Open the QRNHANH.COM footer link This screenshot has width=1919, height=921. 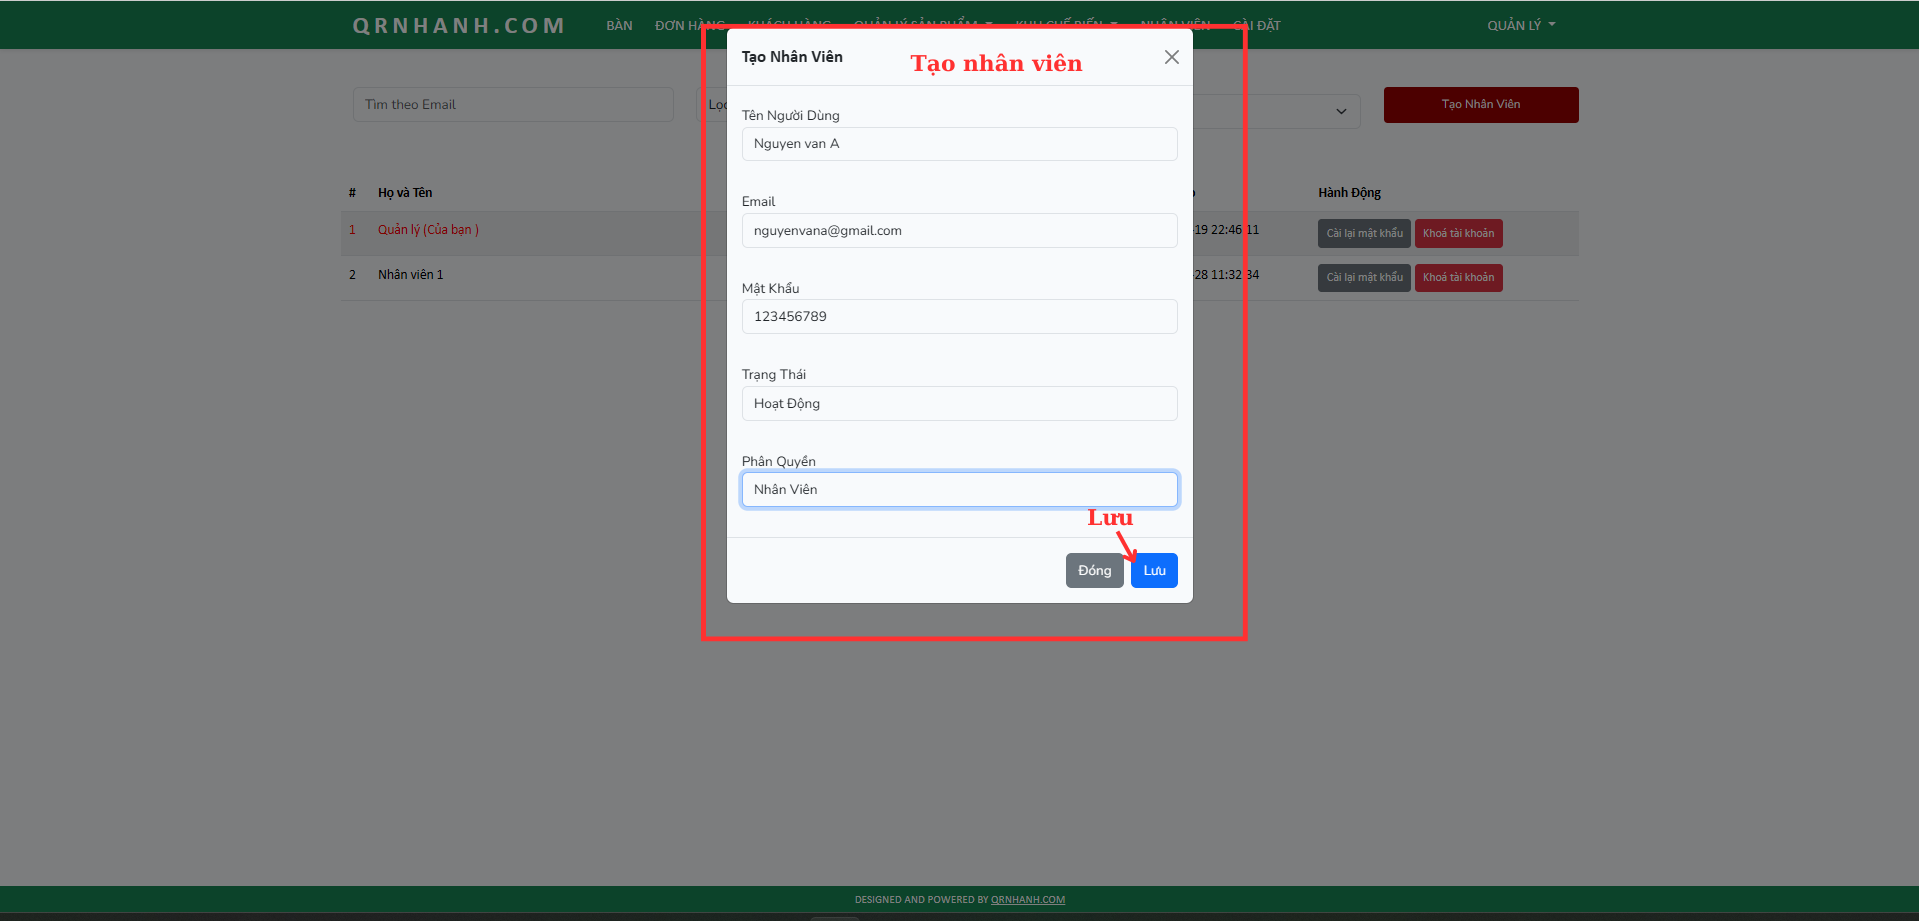tap(1028, 899)
